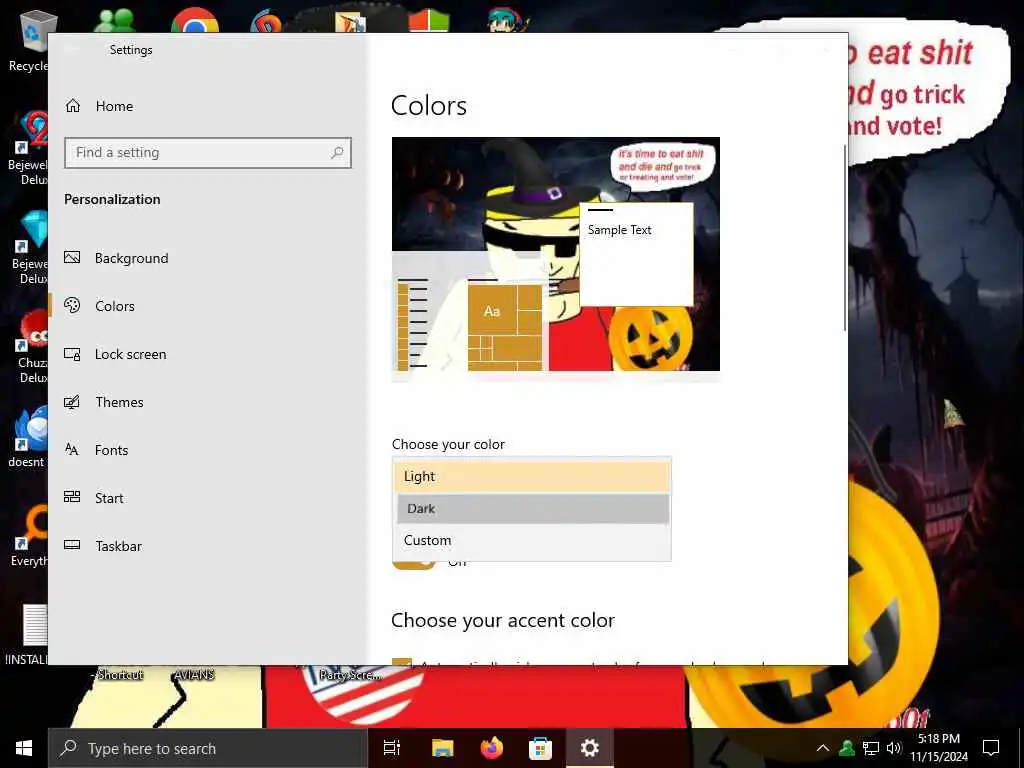This screenshot has height=768, width=1024.
Task: Open the Themes page
Action: click(x=119, y=402)
